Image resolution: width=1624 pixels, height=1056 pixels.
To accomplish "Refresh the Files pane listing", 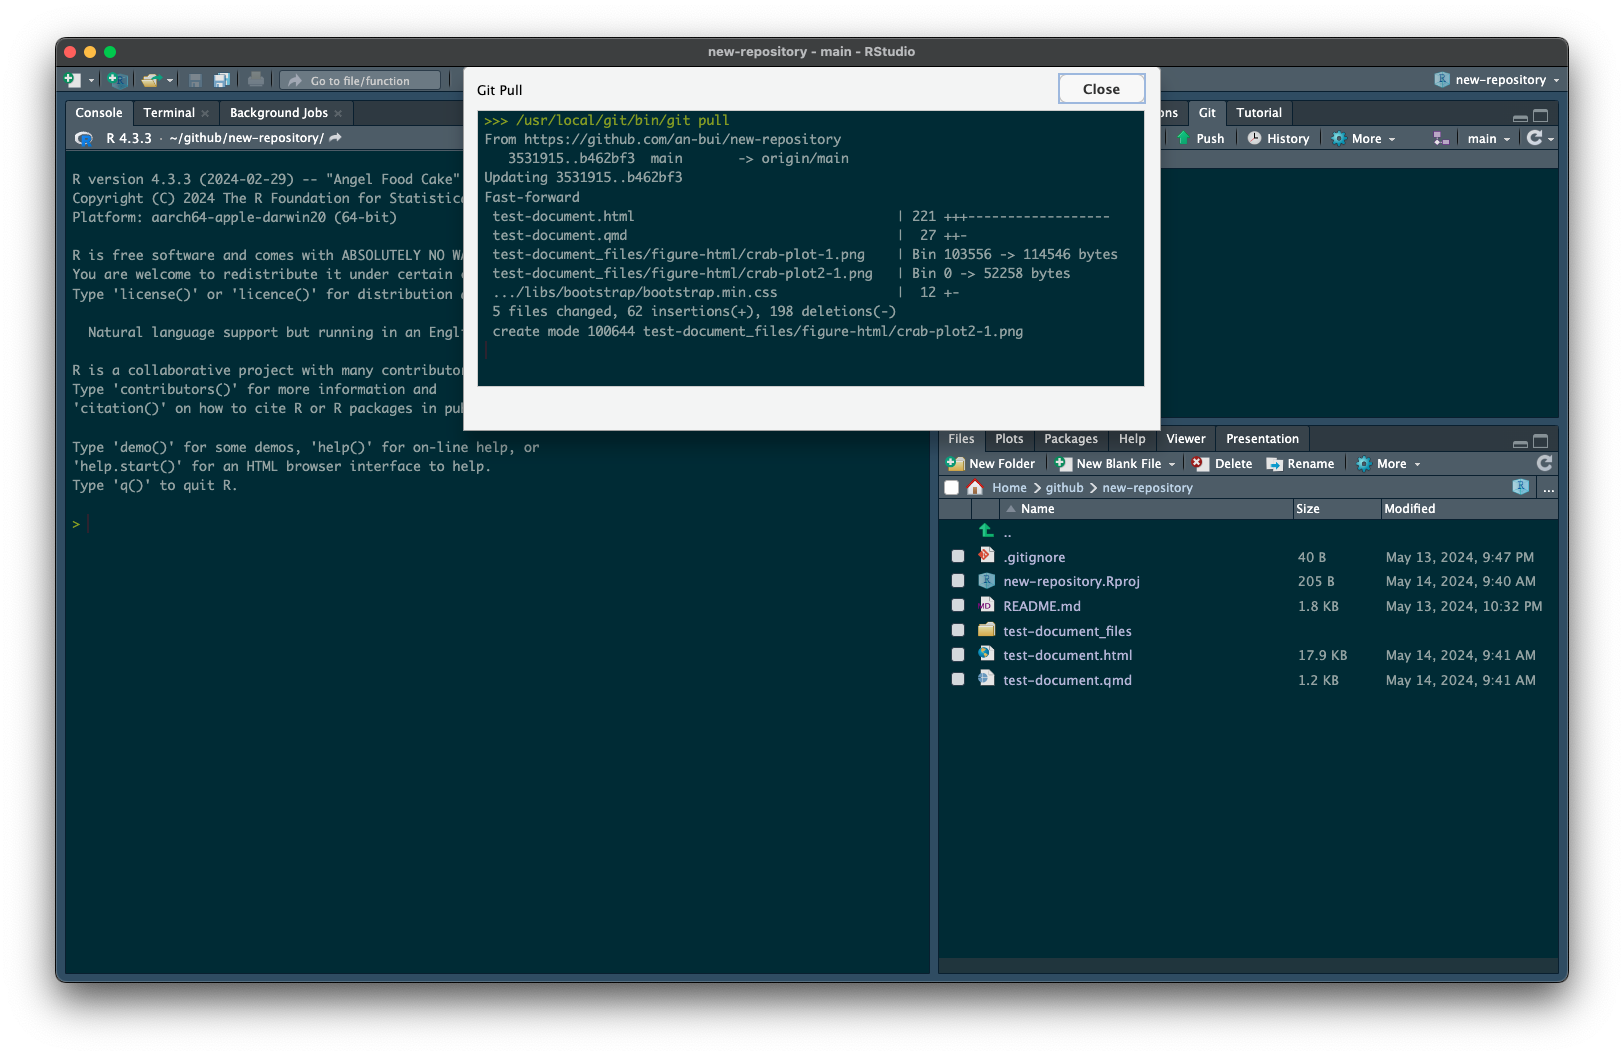I will click(x=1544, y=463).
